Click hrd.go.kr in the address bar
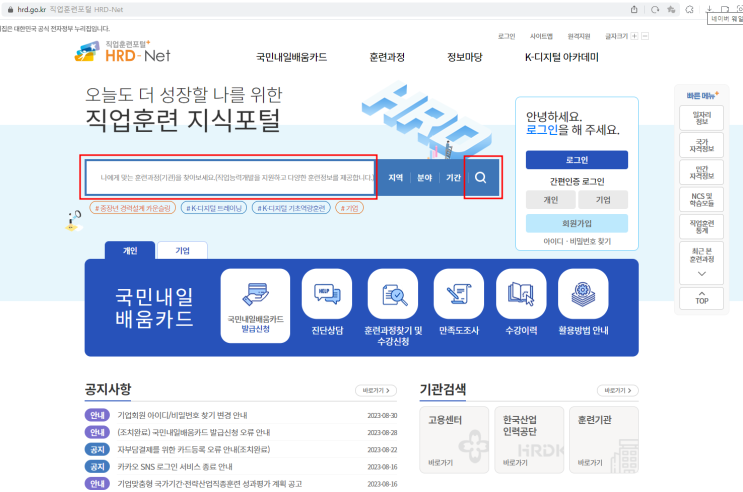Viewport: 743px width, 492px height. (32, 9)
